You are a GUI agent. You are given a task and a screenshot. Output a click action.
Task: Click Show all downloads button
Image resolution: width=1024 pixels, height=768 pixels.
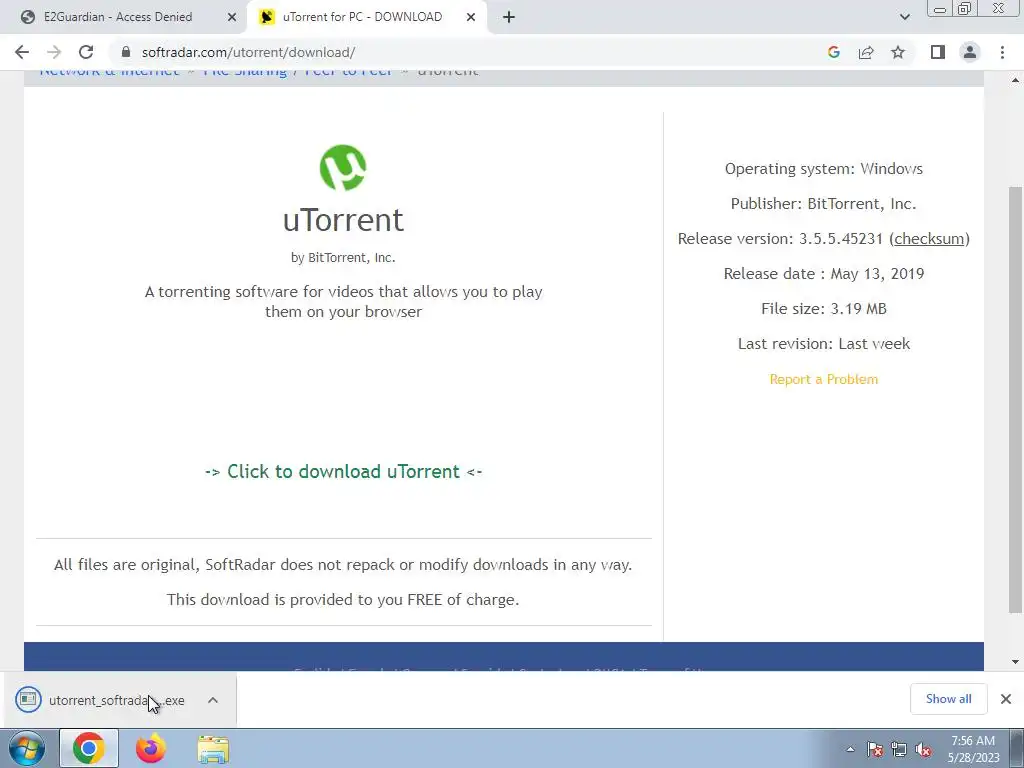[948, 699]
